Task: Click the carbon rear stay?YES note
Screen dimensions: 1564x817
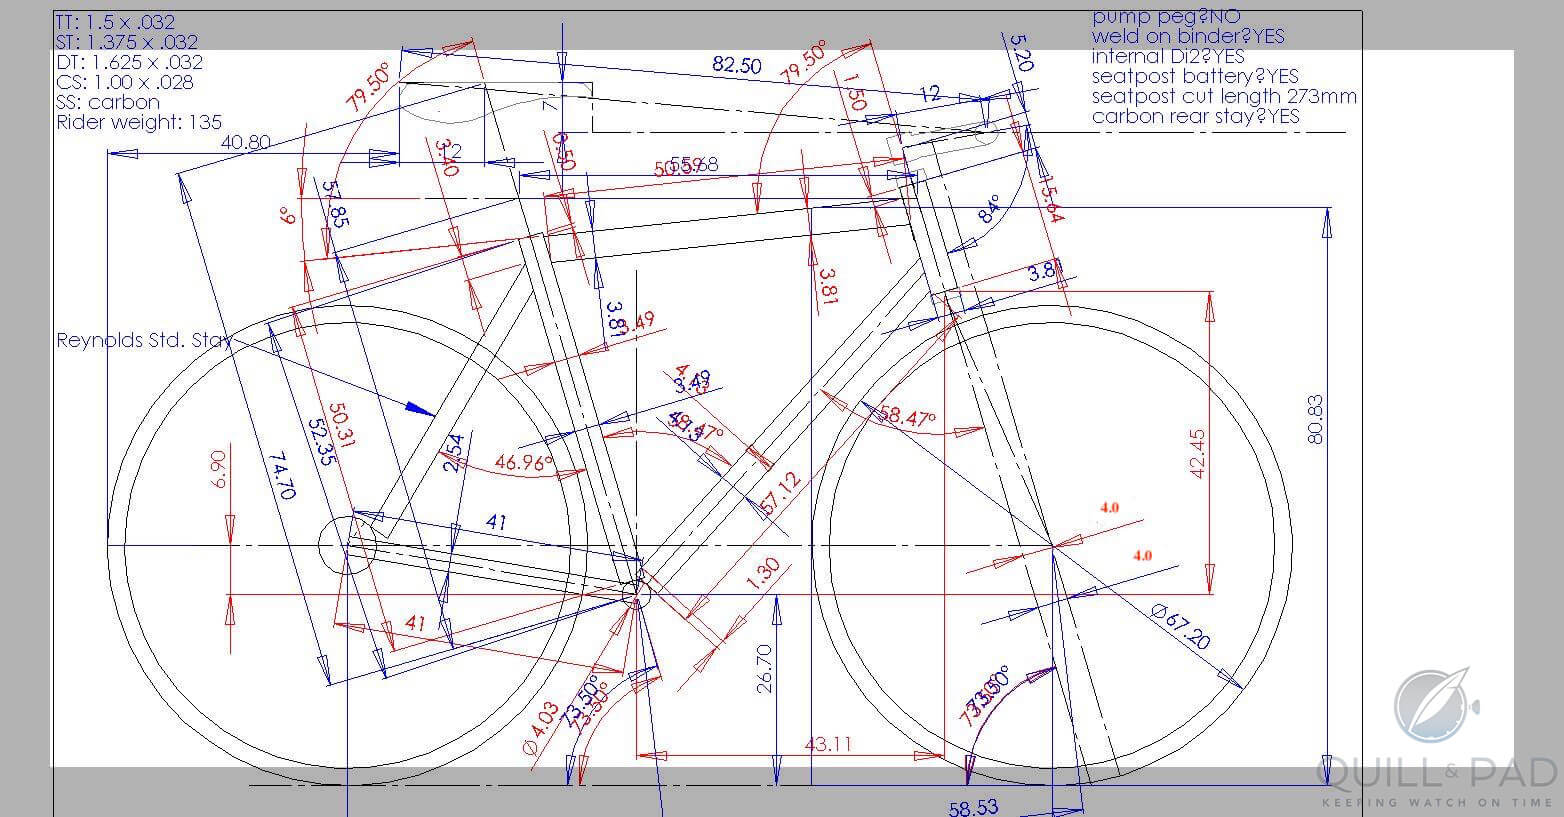Action: click(x=1195, y=116)
